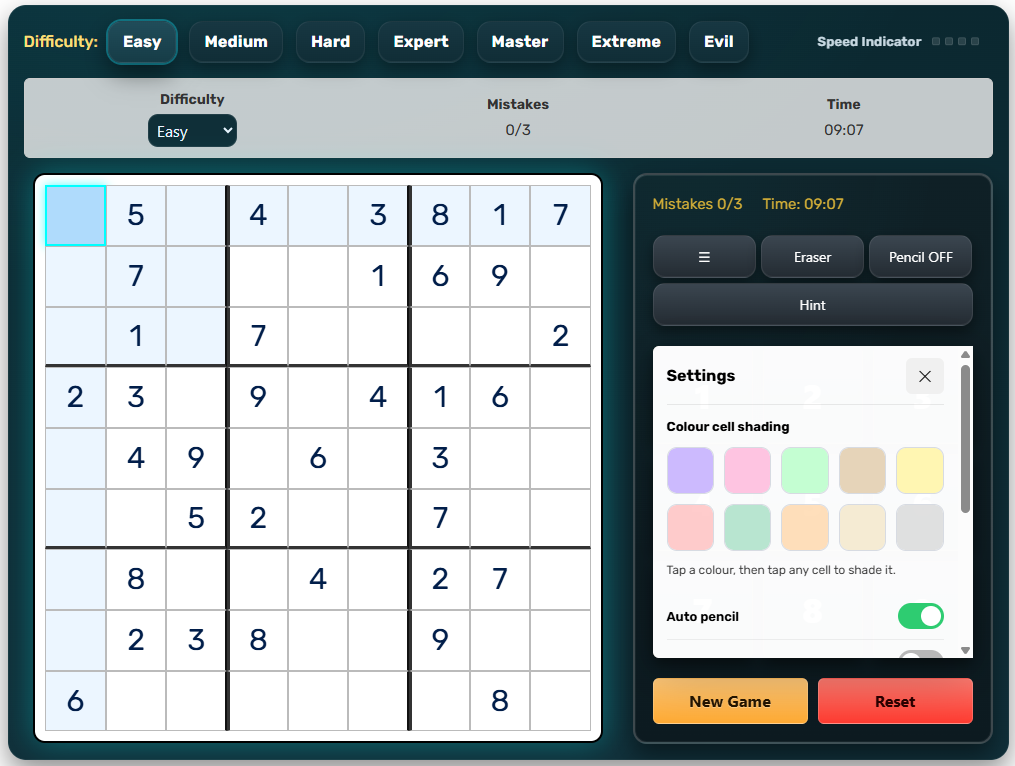Close the Settings panel
The width and height of the screenshot is (1015, 766).
point(924,376)
